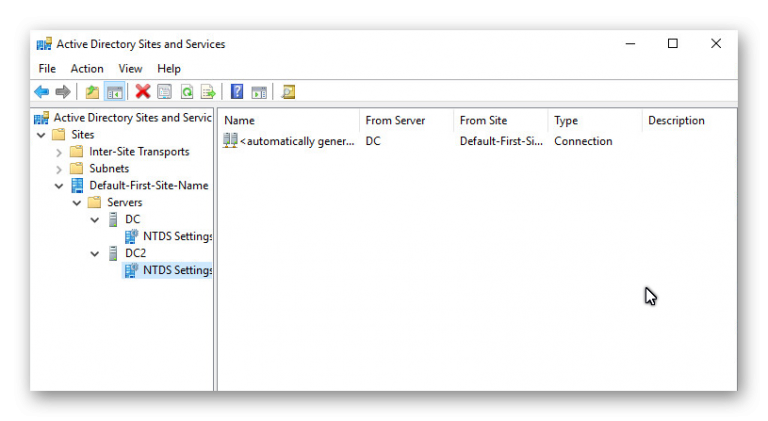This screenshot has height=421, width=768.
Task: Click the green Refresh toolbar icon
Action: (186, 92)
